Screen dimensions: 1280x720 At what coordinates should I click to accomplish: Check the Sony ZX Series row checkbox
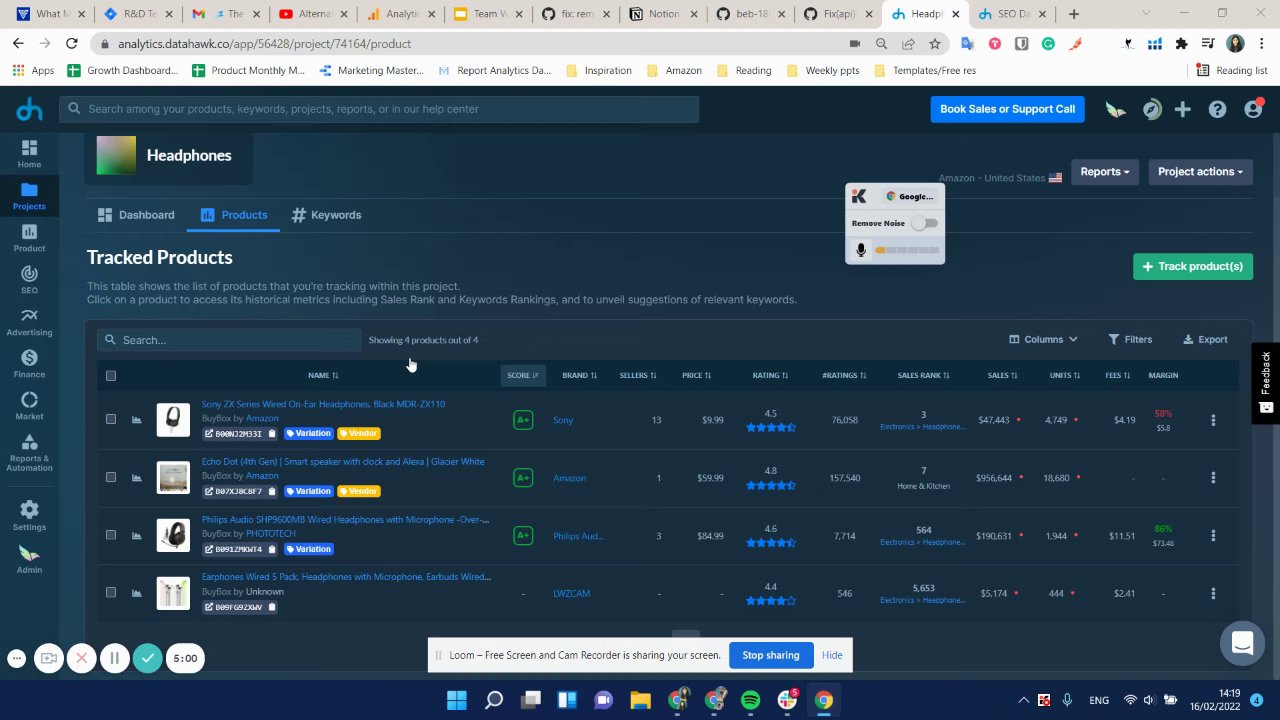(111, 419)
